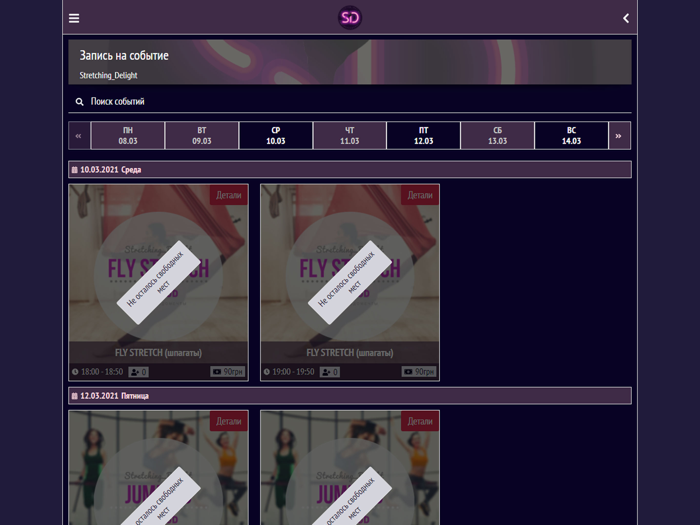Select the ПН 08.03 day tab
This screenshot has height=525, width=700.
point(128,136)
